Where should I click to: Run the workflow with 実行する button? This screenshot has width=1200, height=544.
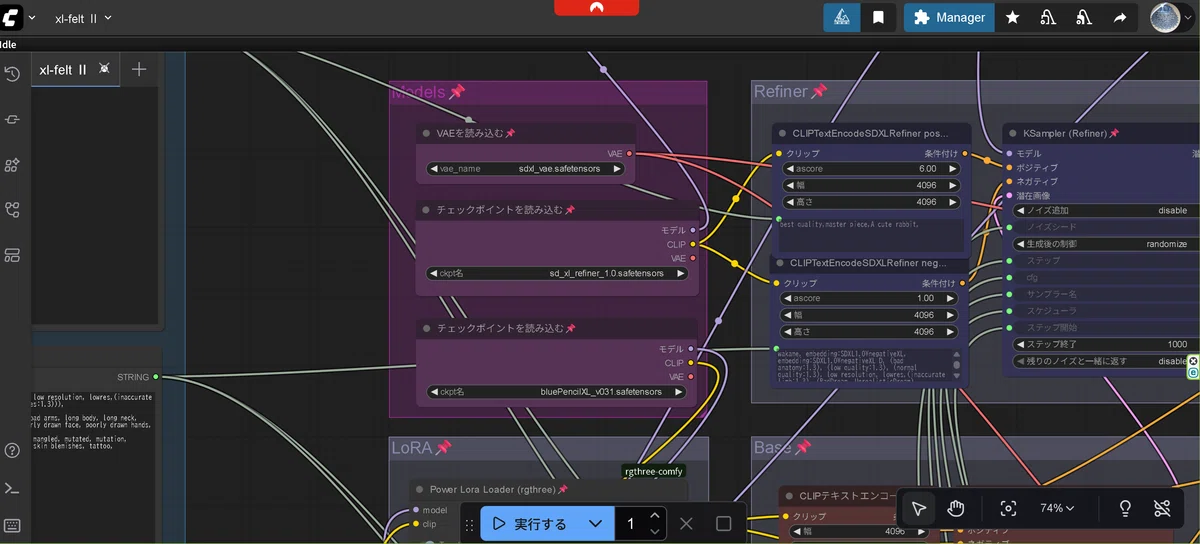pyautogui.click(x=531, y=523)
